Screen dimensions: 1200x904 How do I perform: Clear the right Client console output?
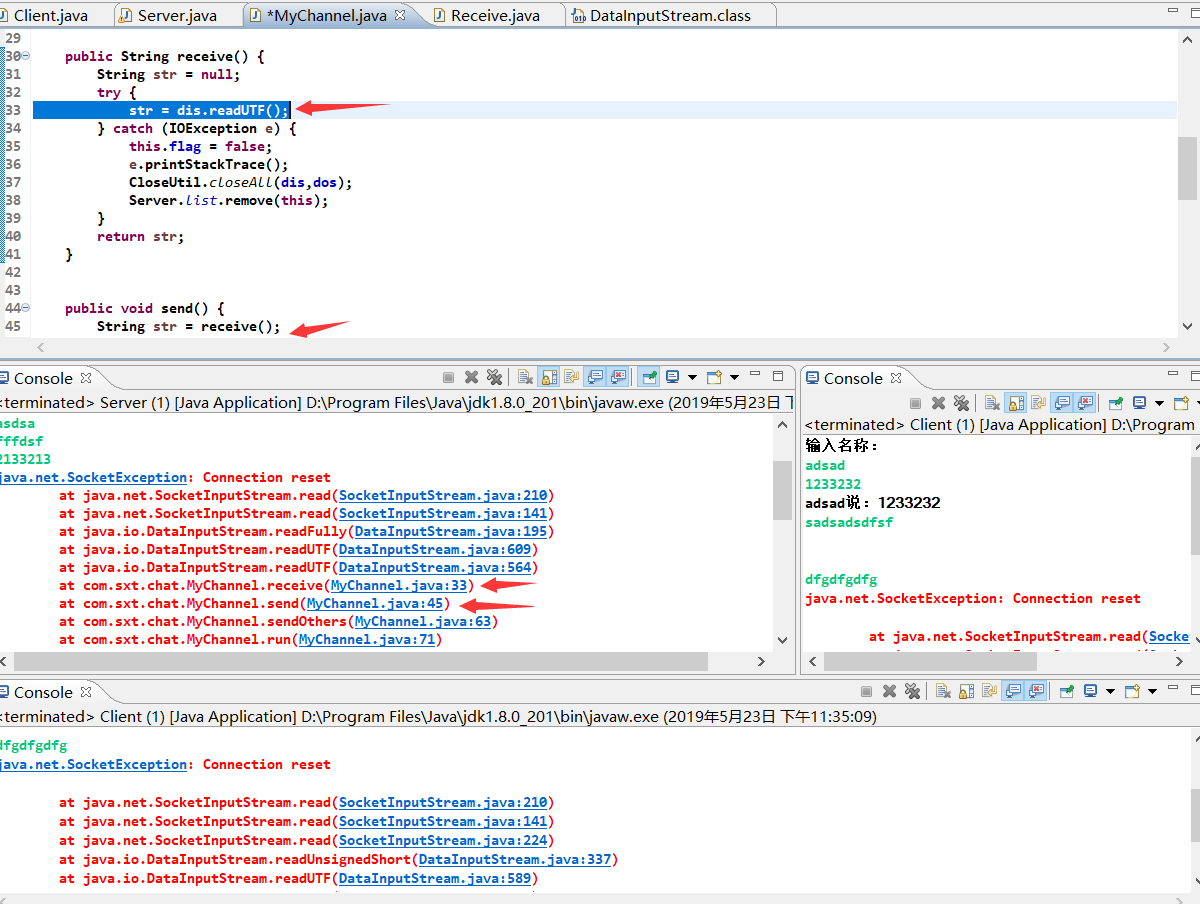(992, 403)
